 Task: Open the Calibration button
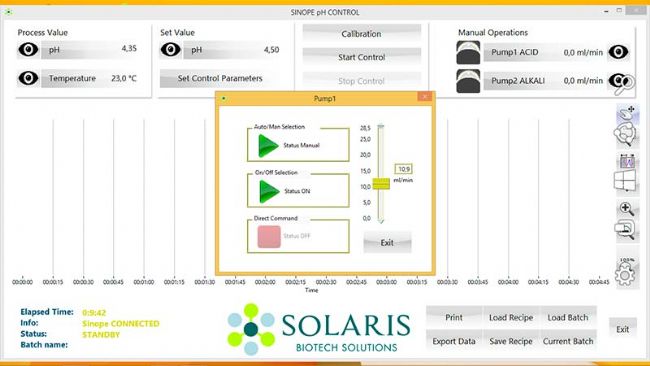pyautogui.click(x=361, y=34)
